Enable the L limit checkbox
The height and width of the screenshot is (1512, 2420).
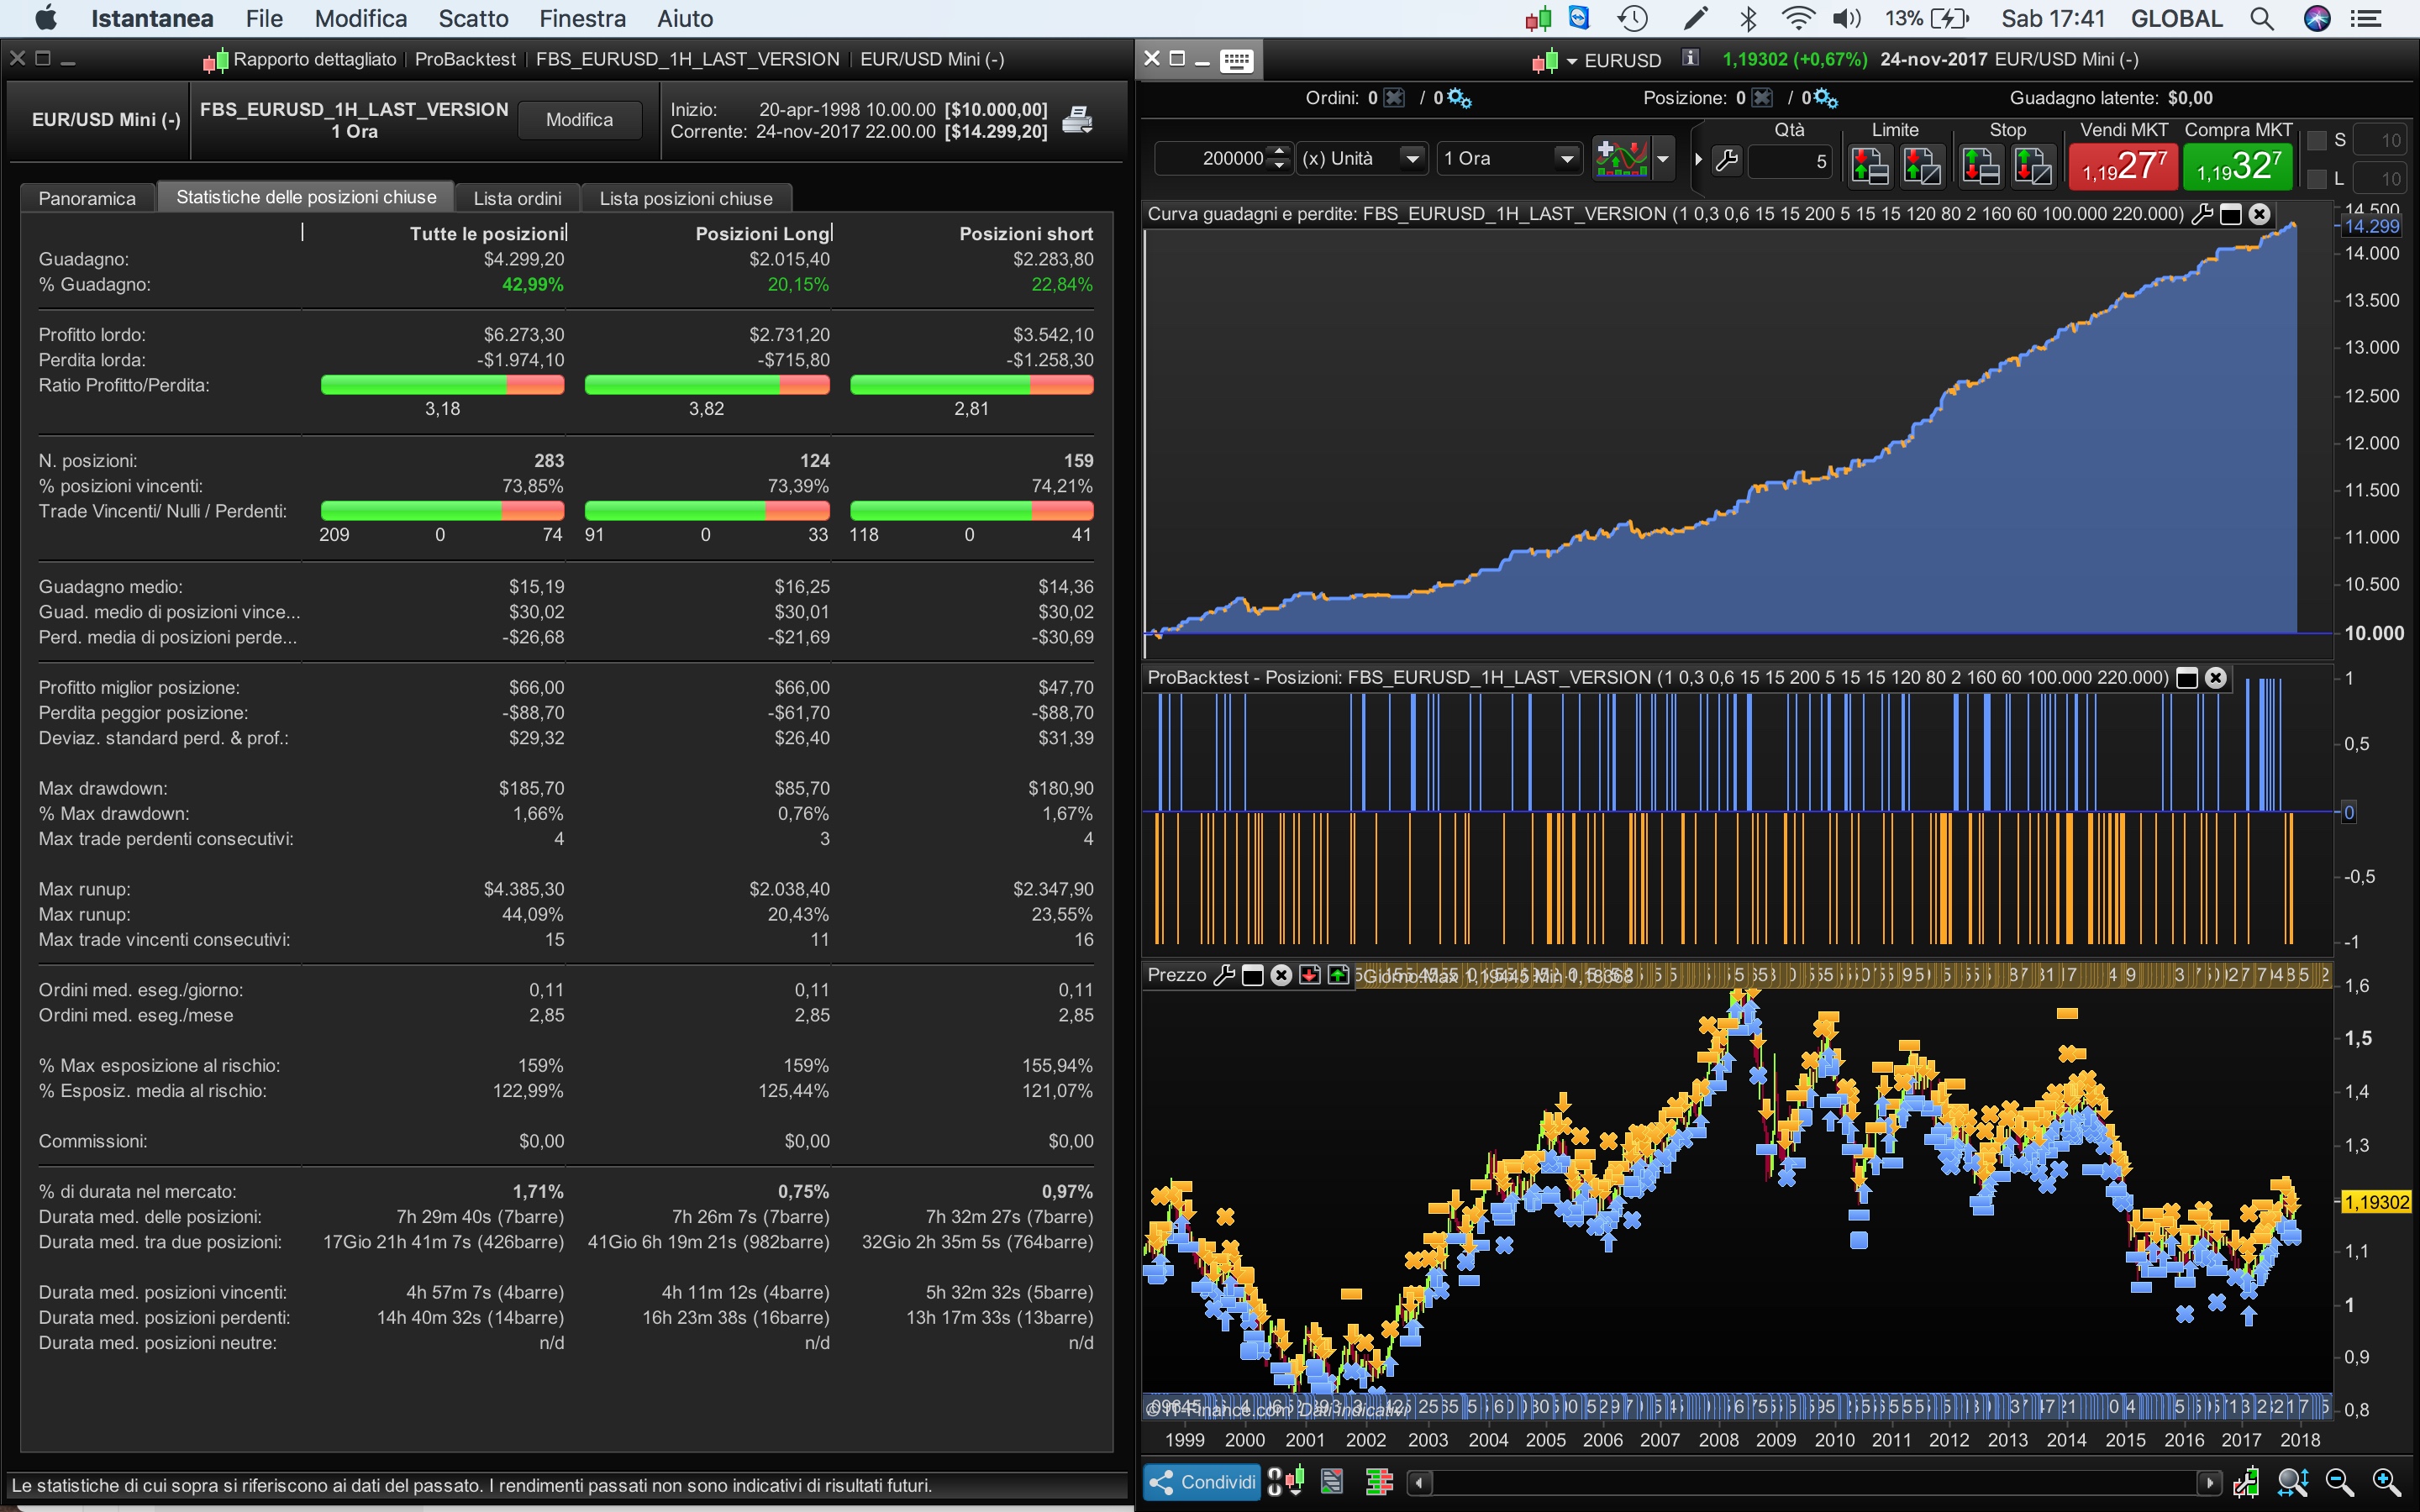tap(2316, 179)
